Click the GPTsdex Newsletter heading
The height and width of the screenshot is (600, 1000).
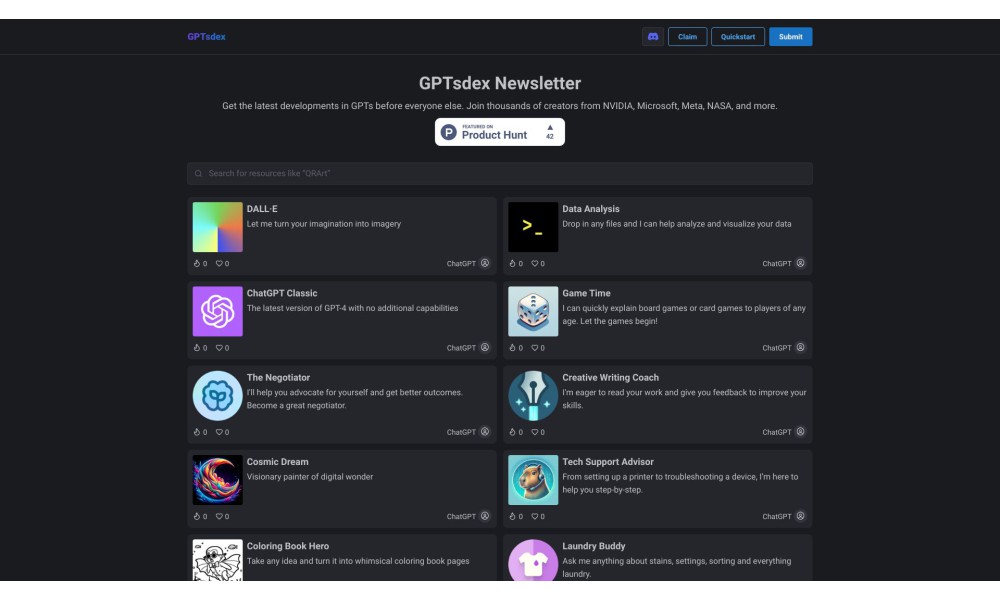tap(499, 83)
